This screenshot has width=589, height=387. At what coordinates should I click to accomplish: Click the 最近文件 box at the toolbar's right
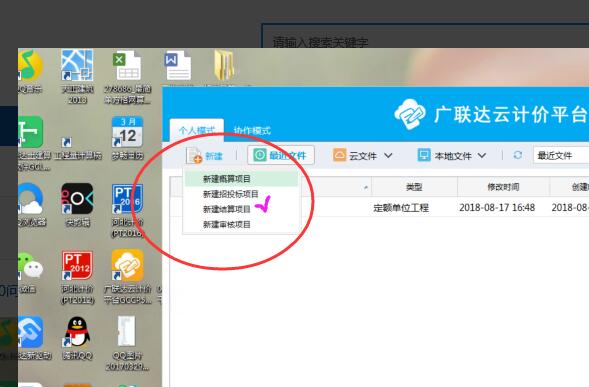tap(561, 155)
